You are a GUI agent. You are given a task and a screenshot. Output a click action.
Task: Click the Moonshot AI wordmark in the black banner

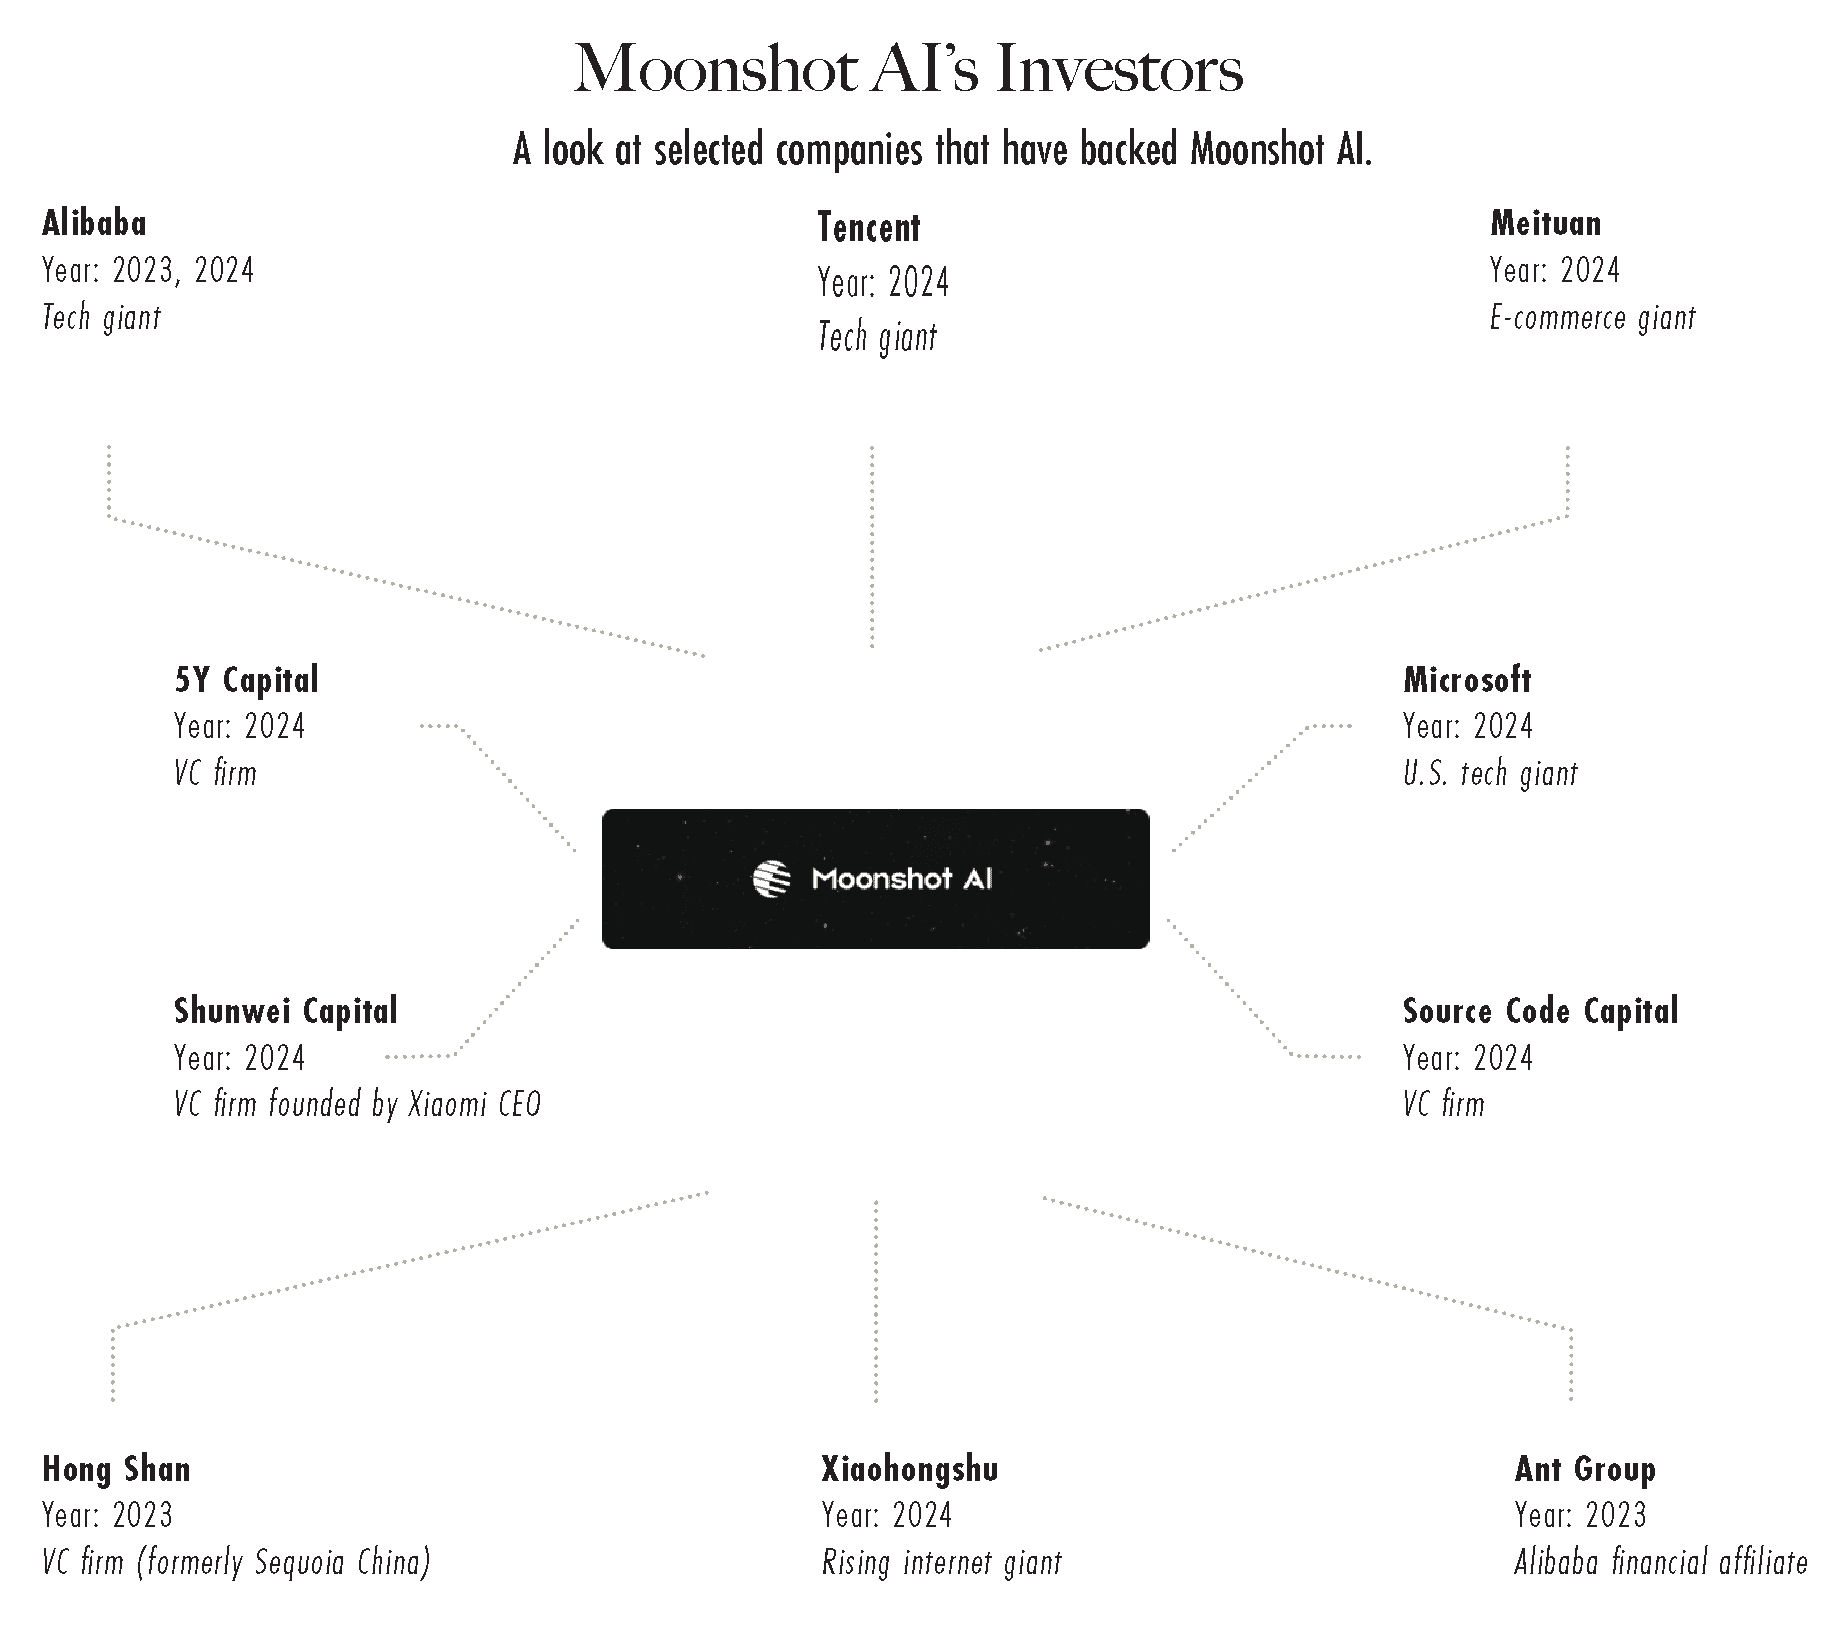(x=902, y=879)
